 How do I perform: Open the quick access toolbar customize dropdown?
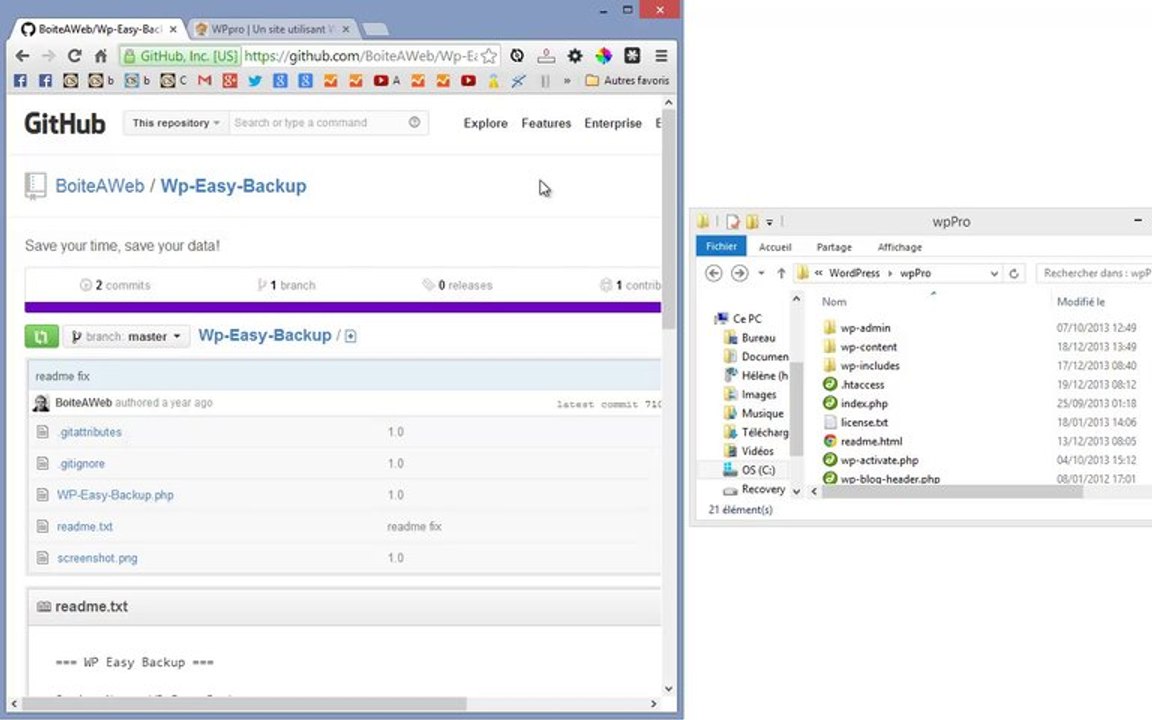click(769, 221)
